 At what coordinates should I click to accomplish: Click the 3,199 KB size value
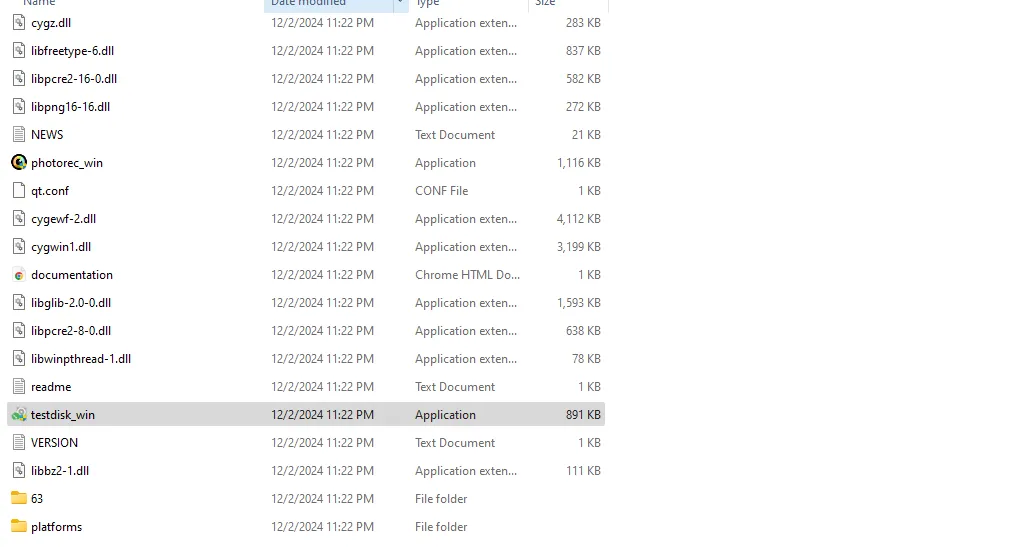(579, 247)
